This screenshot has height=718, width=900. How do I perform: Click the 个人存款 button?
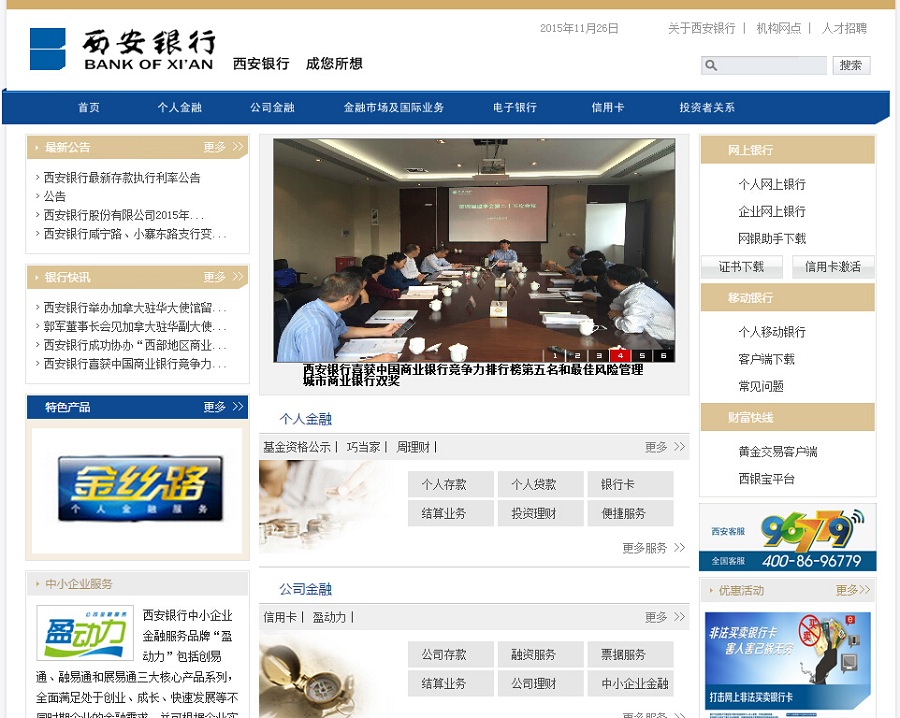point(451,484)
